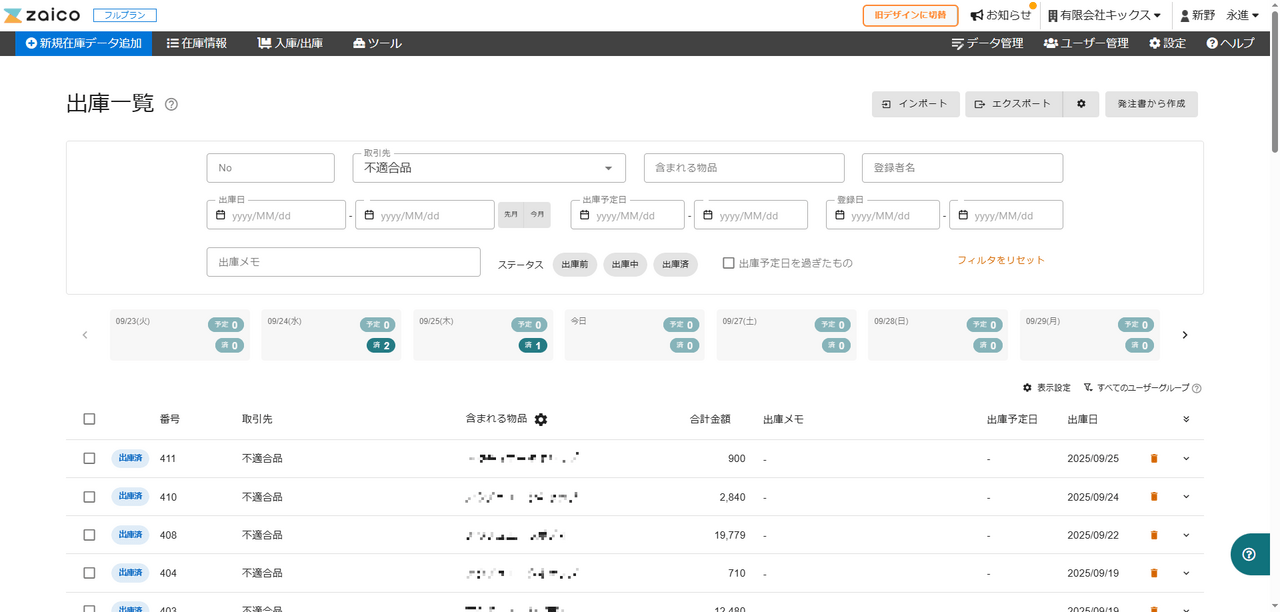Click the 出庫メモ input field
This screenshot has height=612, width=1280.
(343, 262)
